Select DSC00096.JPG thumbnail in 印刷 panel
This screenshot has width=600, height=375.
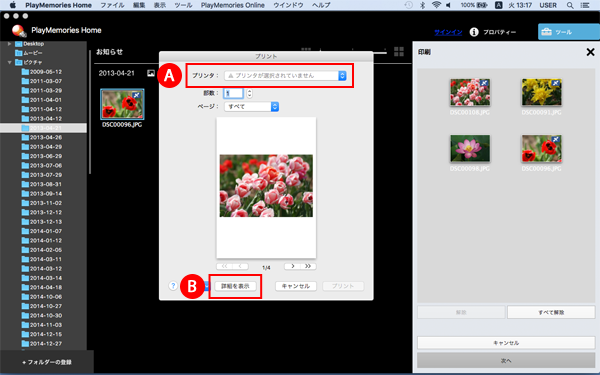[541, 148]
